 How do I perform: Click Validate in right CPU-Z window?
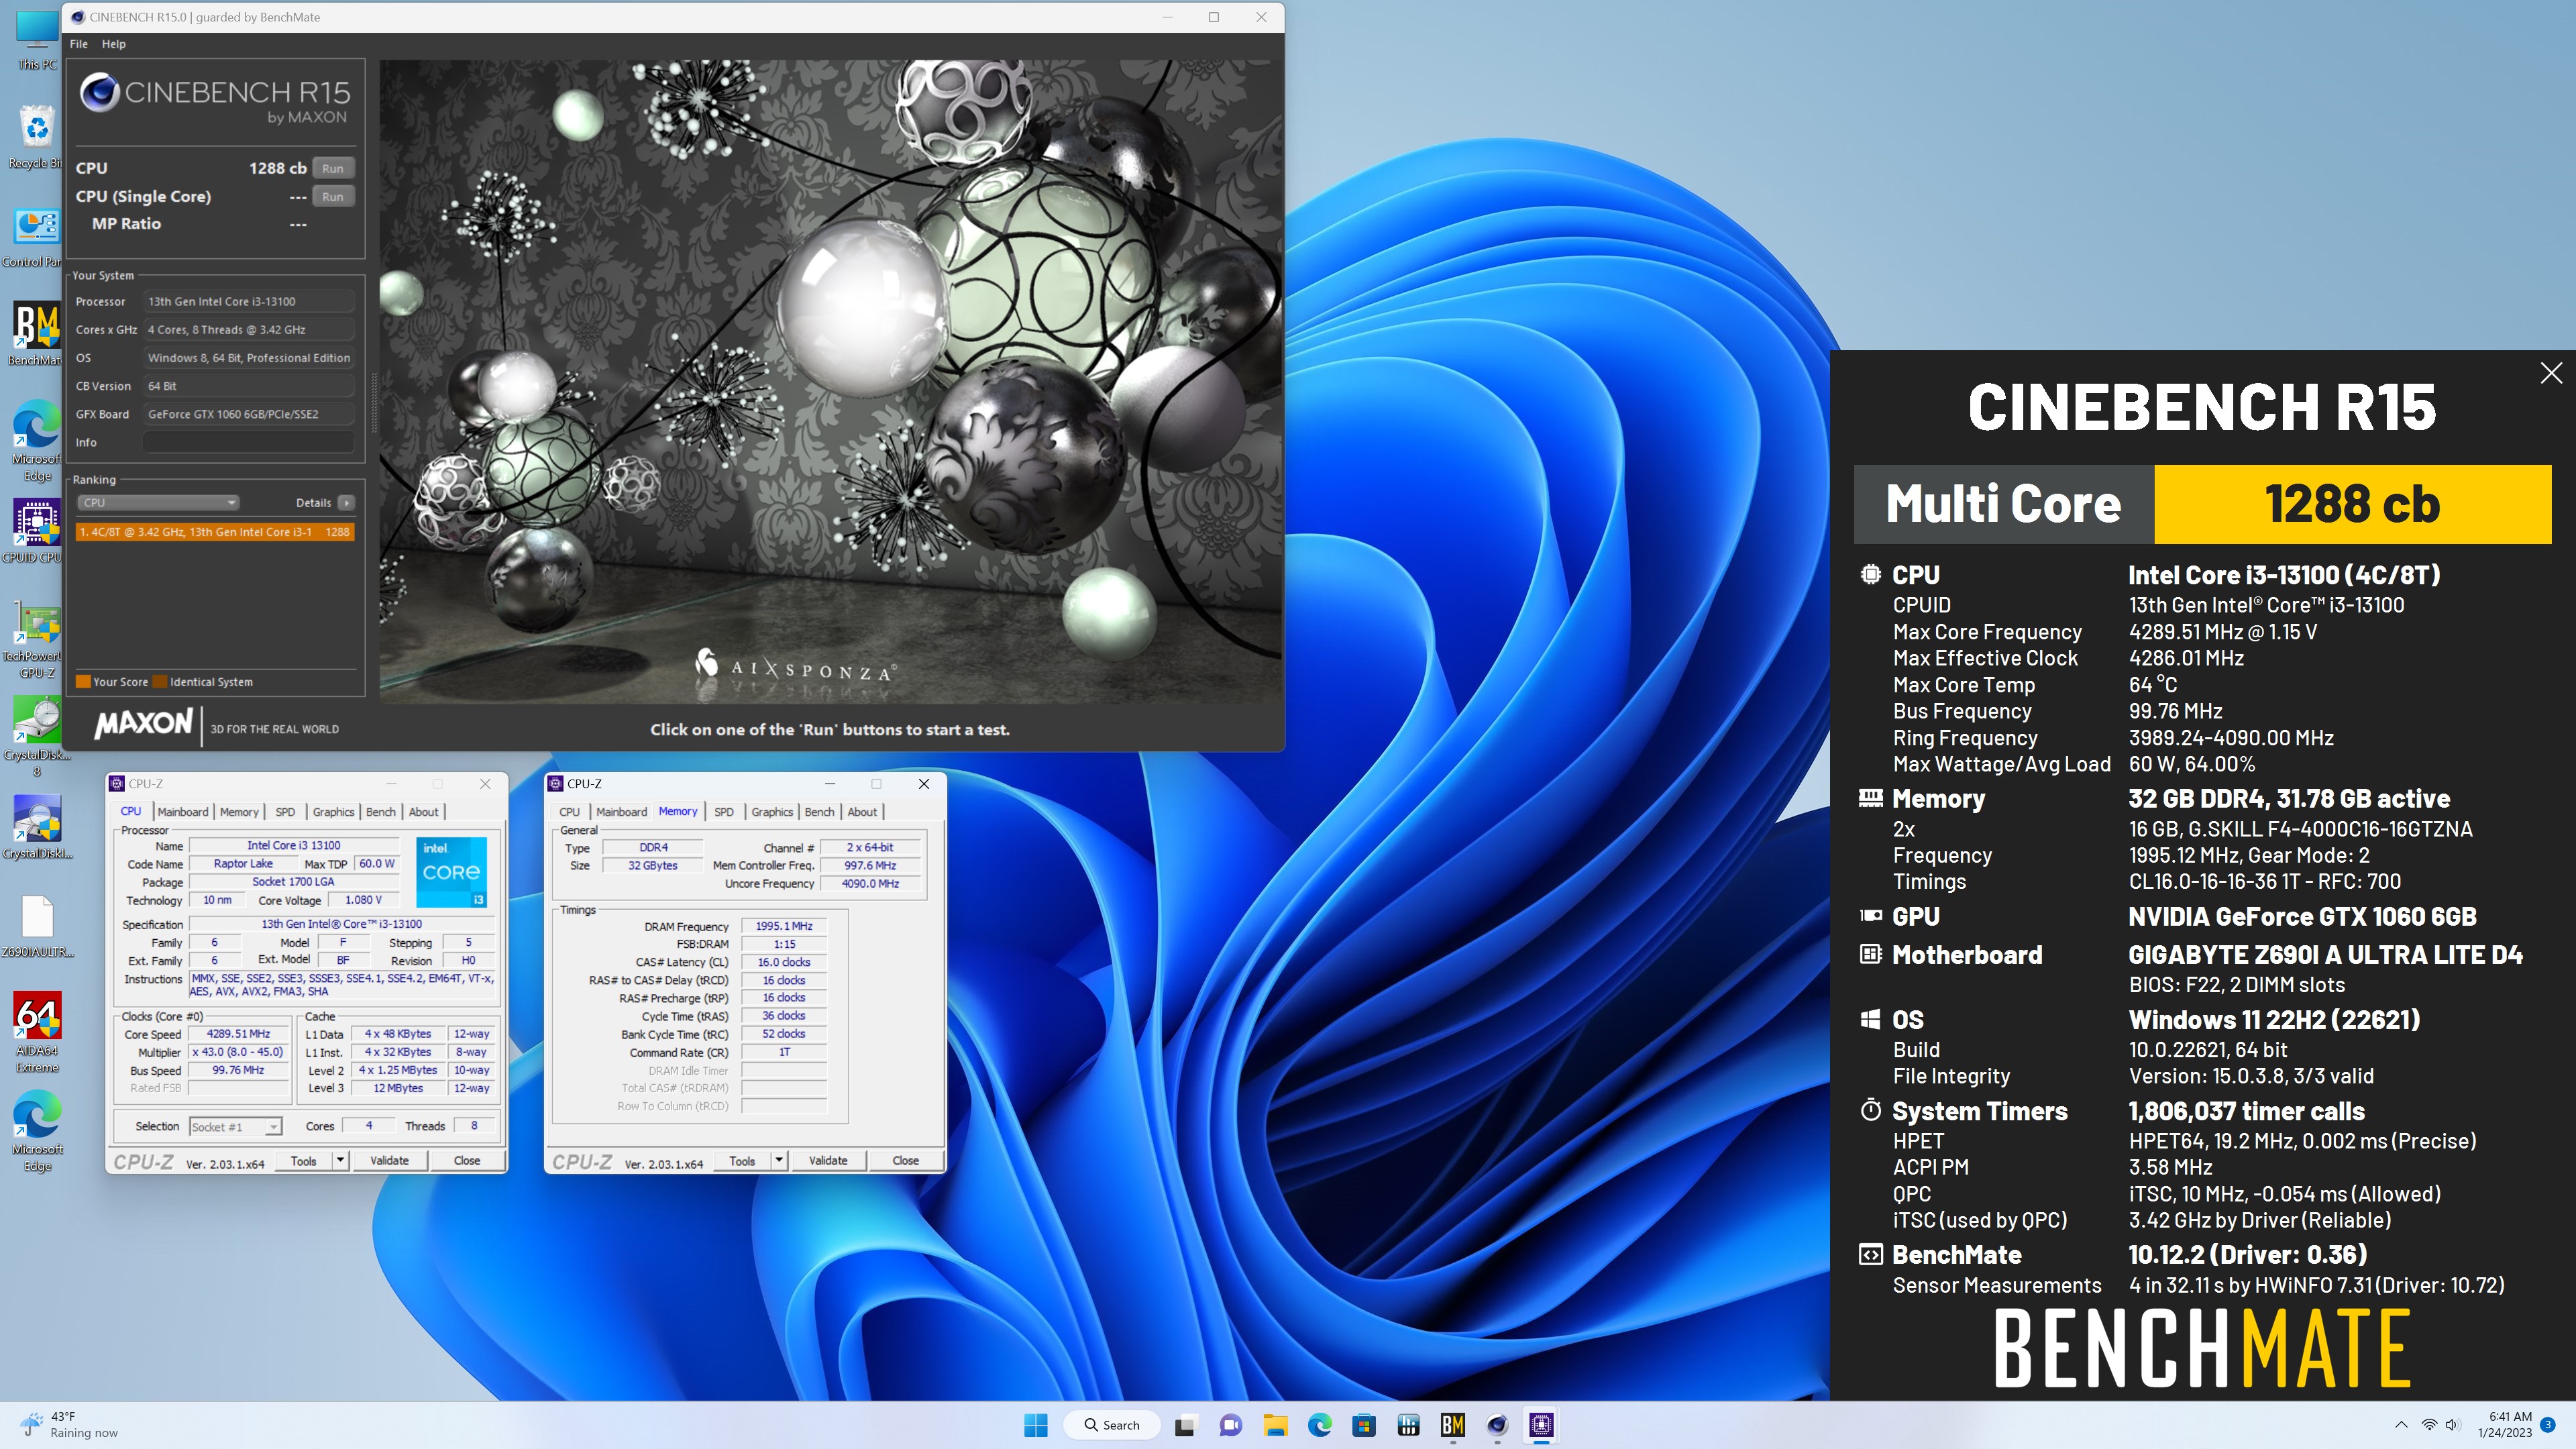pos(828,1161)
